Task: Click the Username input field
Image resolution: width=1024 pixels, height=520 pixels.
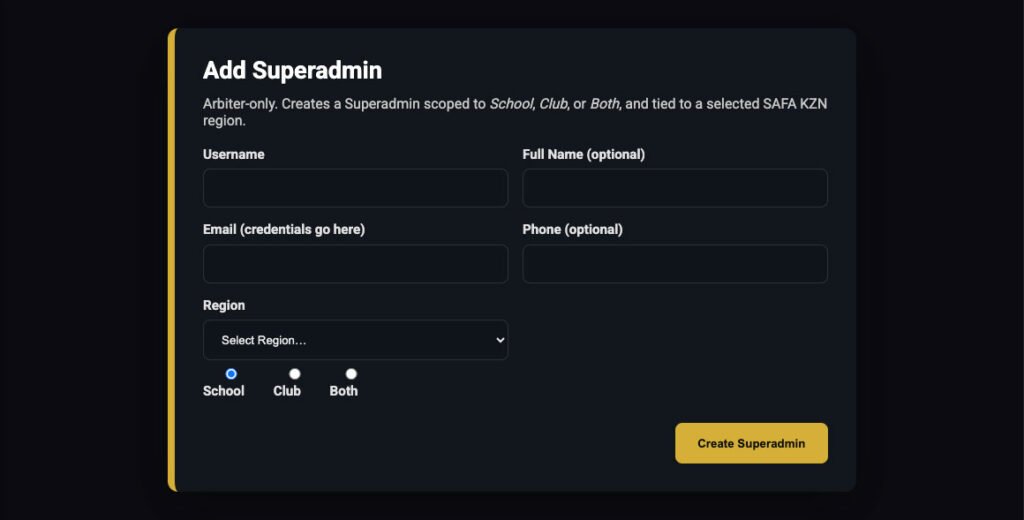Action: [x=355, y=188]
